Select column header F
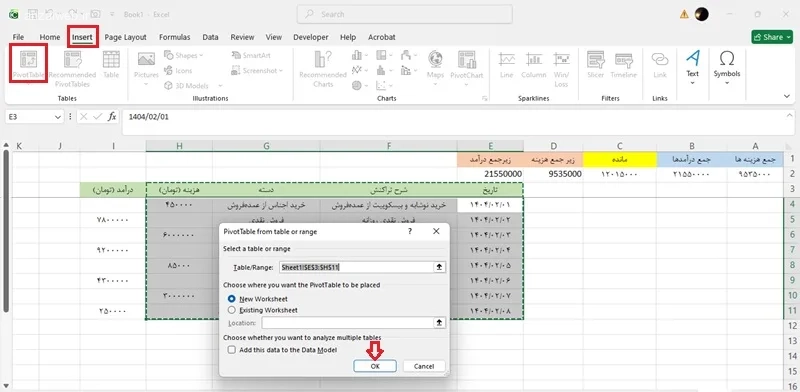Image resolution: width=800 pixels, height=392 pixels. click(x=389, y=146)
